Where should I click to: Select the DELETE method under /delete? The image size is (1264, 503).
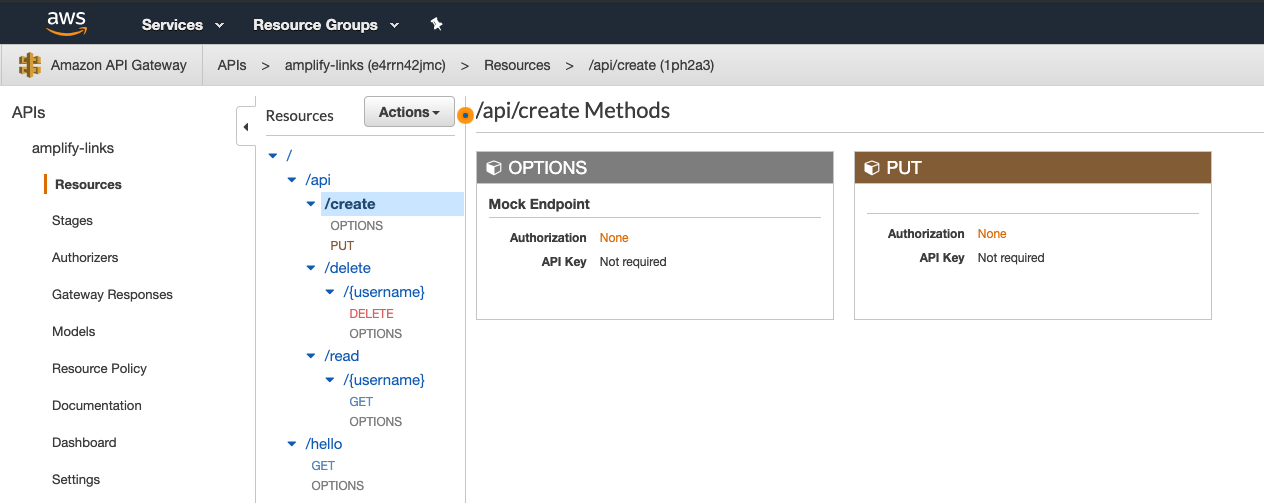[371, 313]
